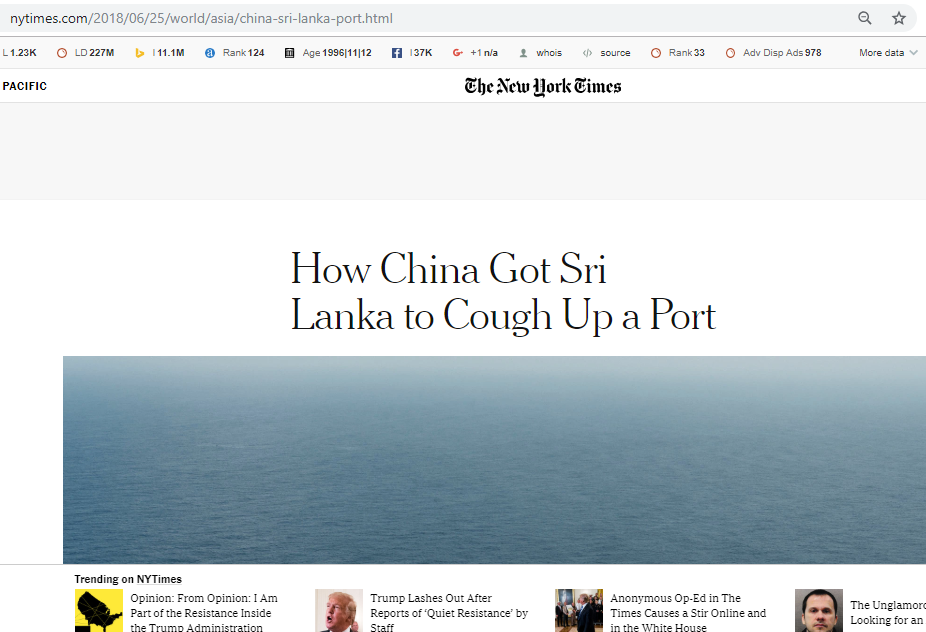
Task: Click the Alexa Rank 124 icon
Action: 210,53
